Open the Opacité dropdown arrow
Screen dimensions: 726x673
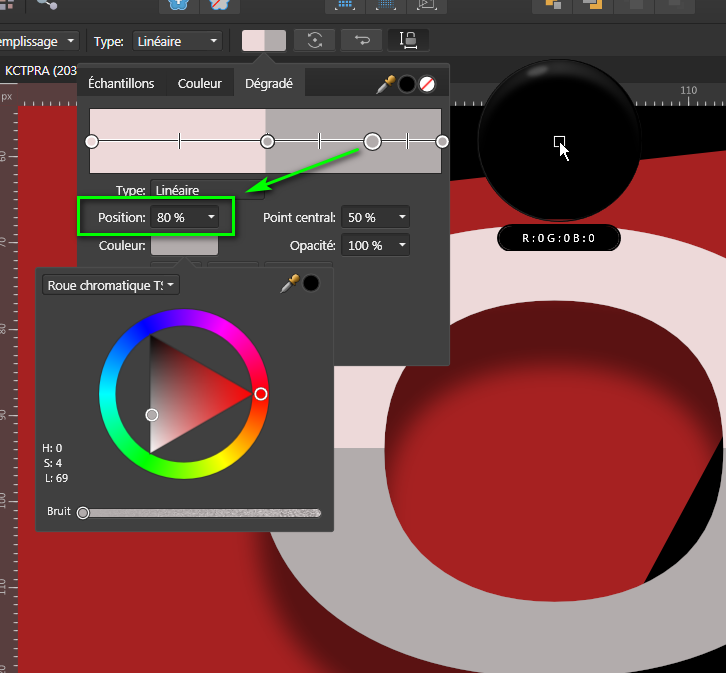[x=402, y=245]
